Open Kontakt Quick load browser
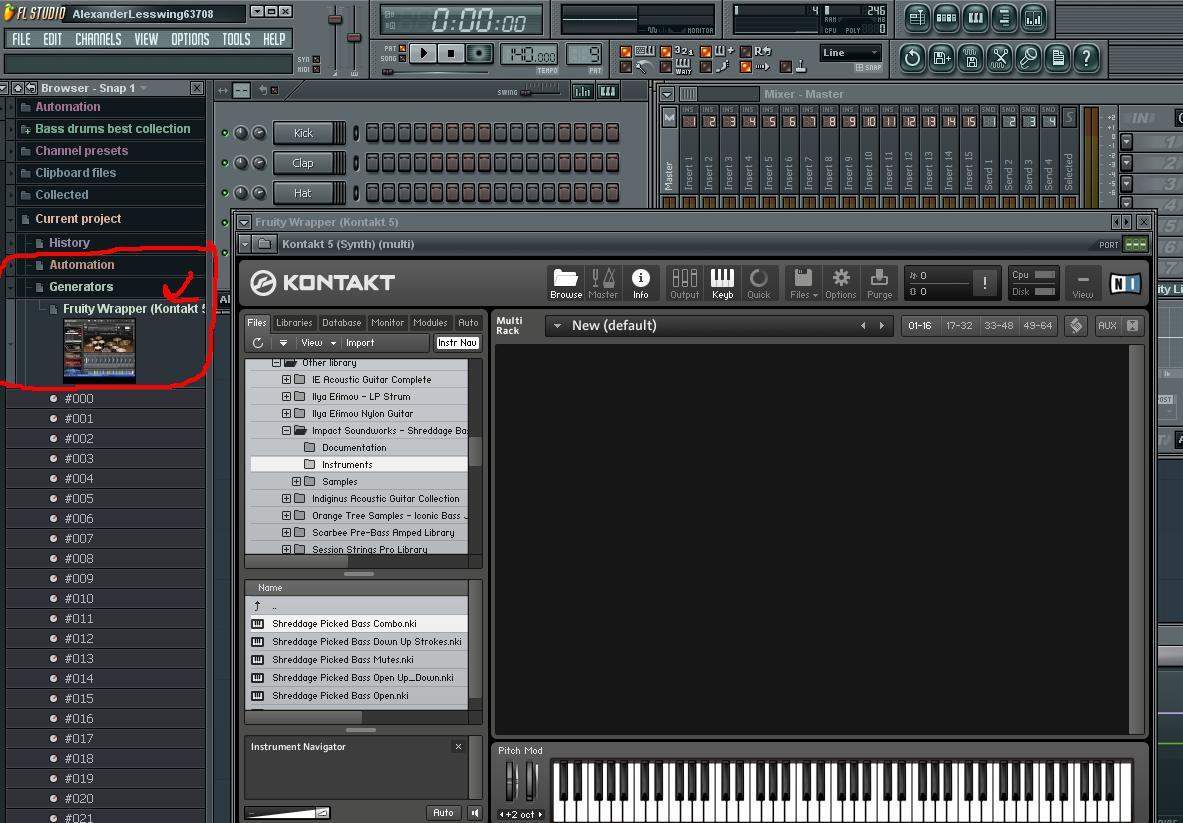Image resolution: width=1183 pixels, height=823 pixels. pyautogui.click(x=758, y=283)
